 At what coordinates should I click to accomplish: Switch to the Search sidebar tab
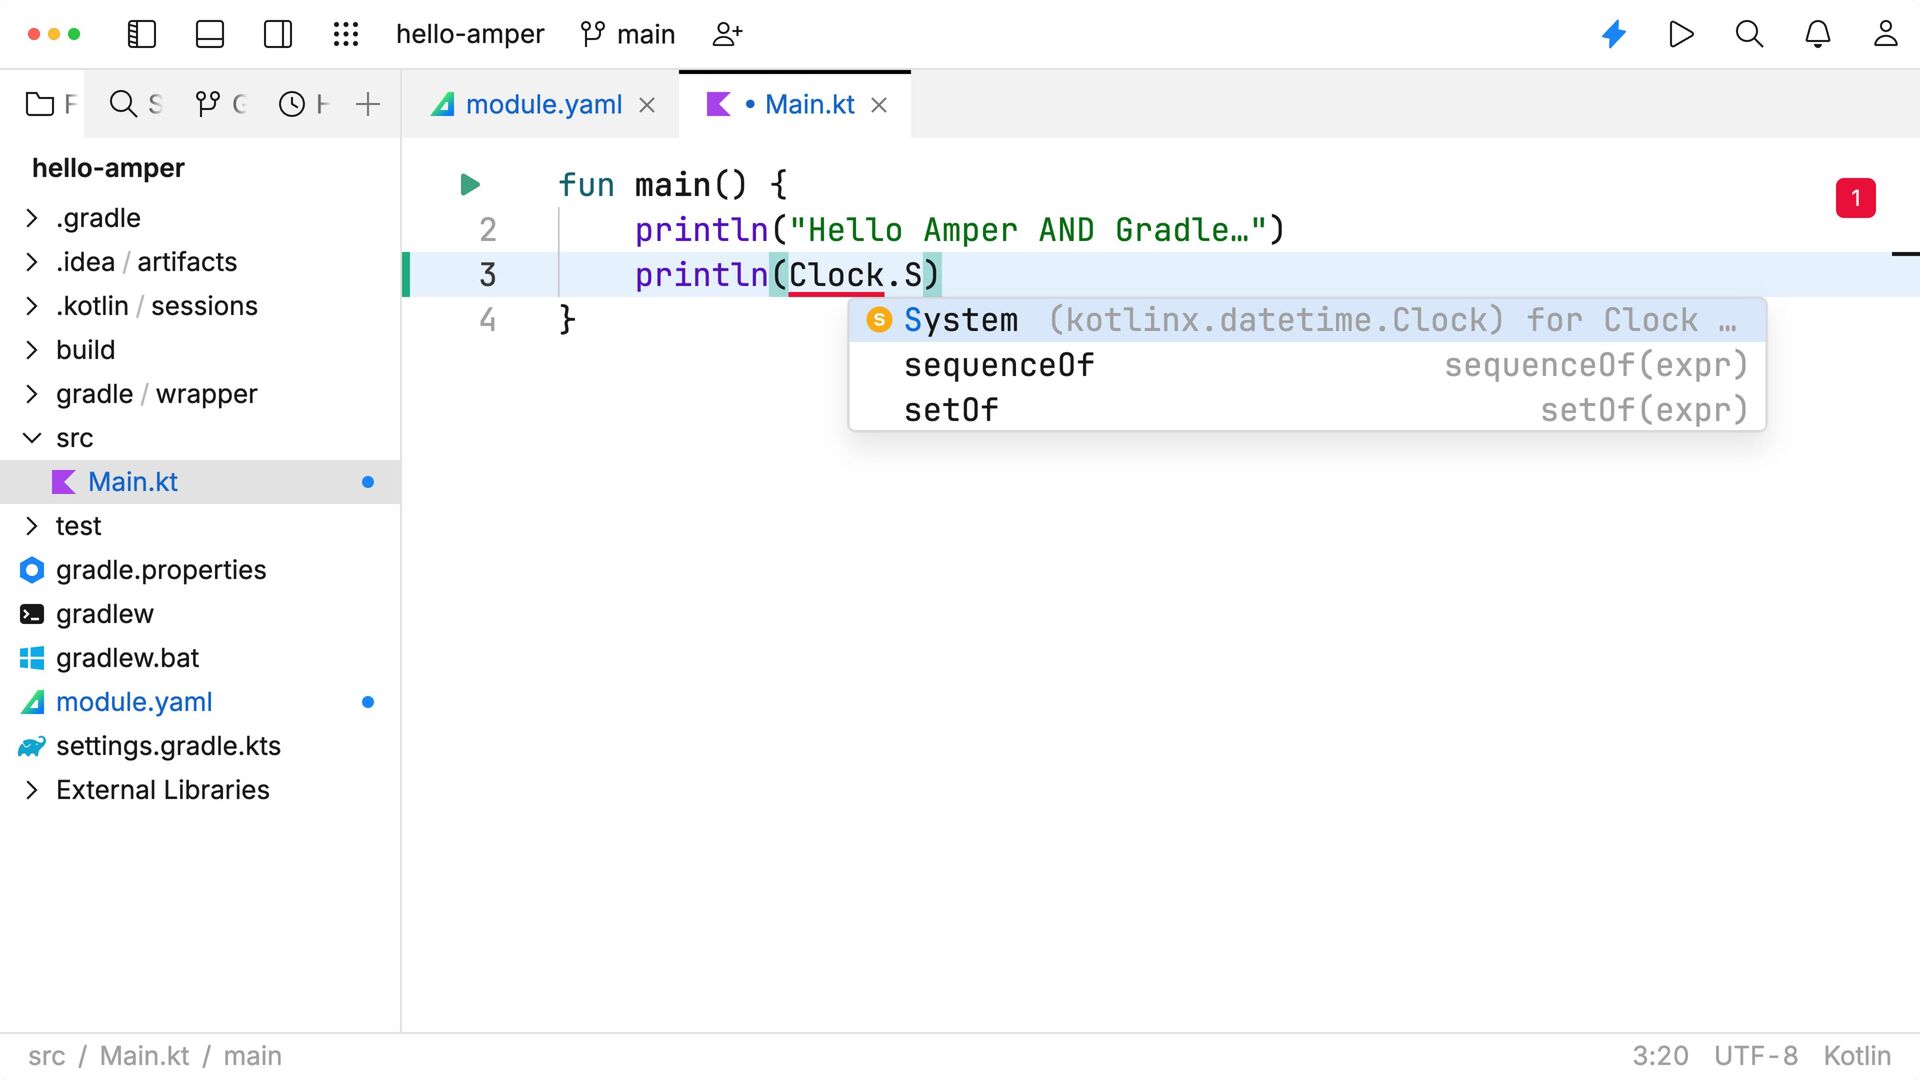coord(136,104)
